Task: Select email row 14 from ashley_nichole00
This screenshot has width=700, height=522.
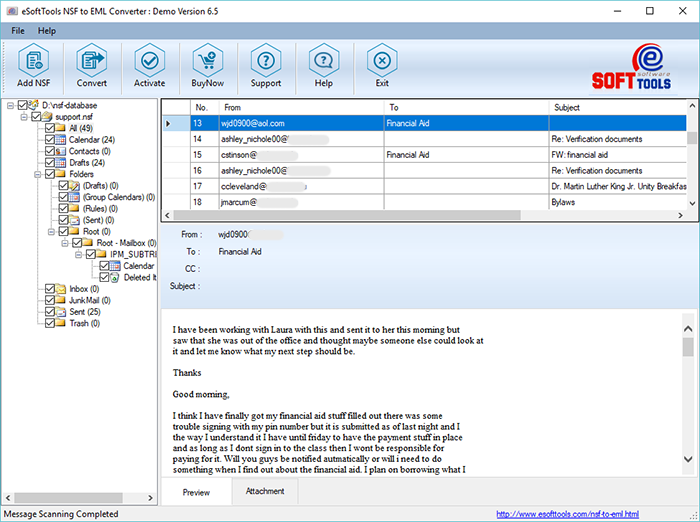Action: click(x=425, y=139)
